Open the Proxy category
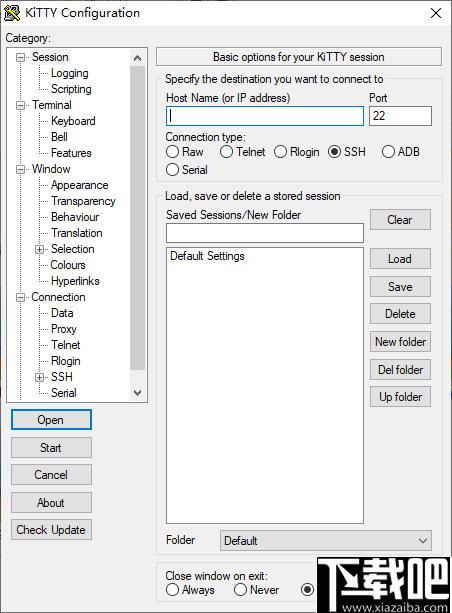Image resolution: width=452 pixels, height=613 pixels. [x=64, y=330]
